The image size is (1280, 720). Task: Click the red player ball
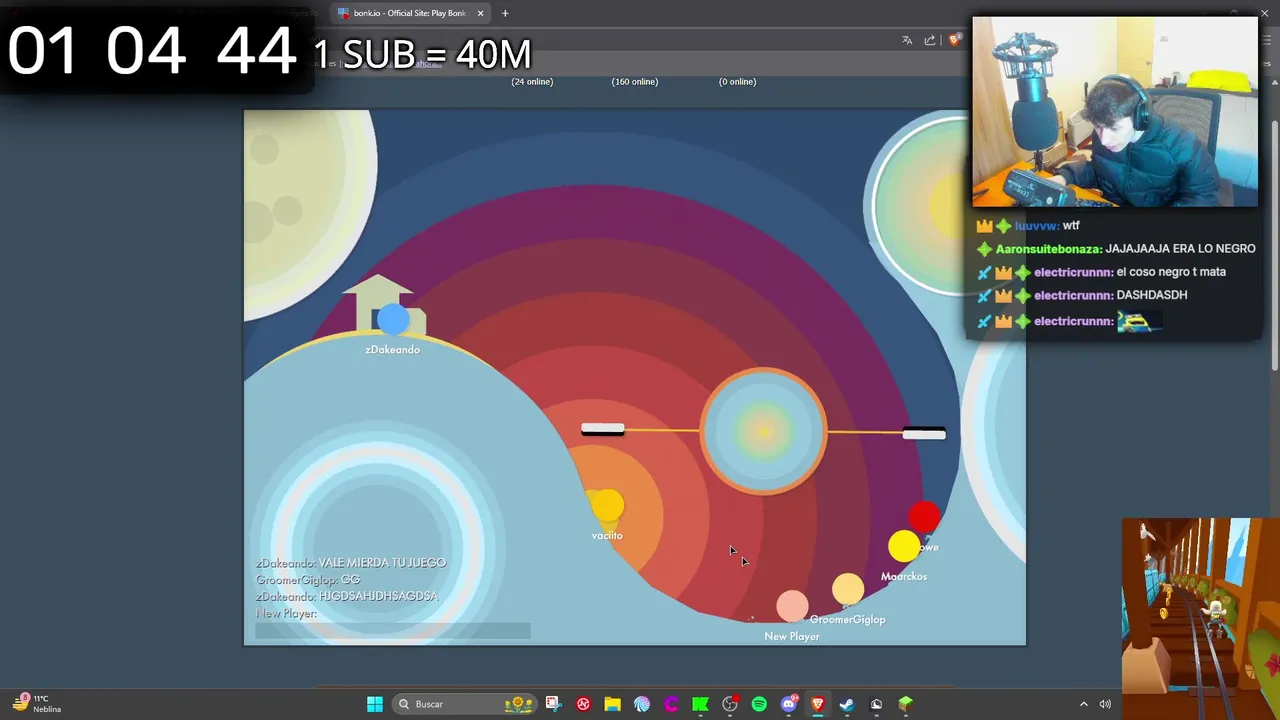tap(924, 517)
